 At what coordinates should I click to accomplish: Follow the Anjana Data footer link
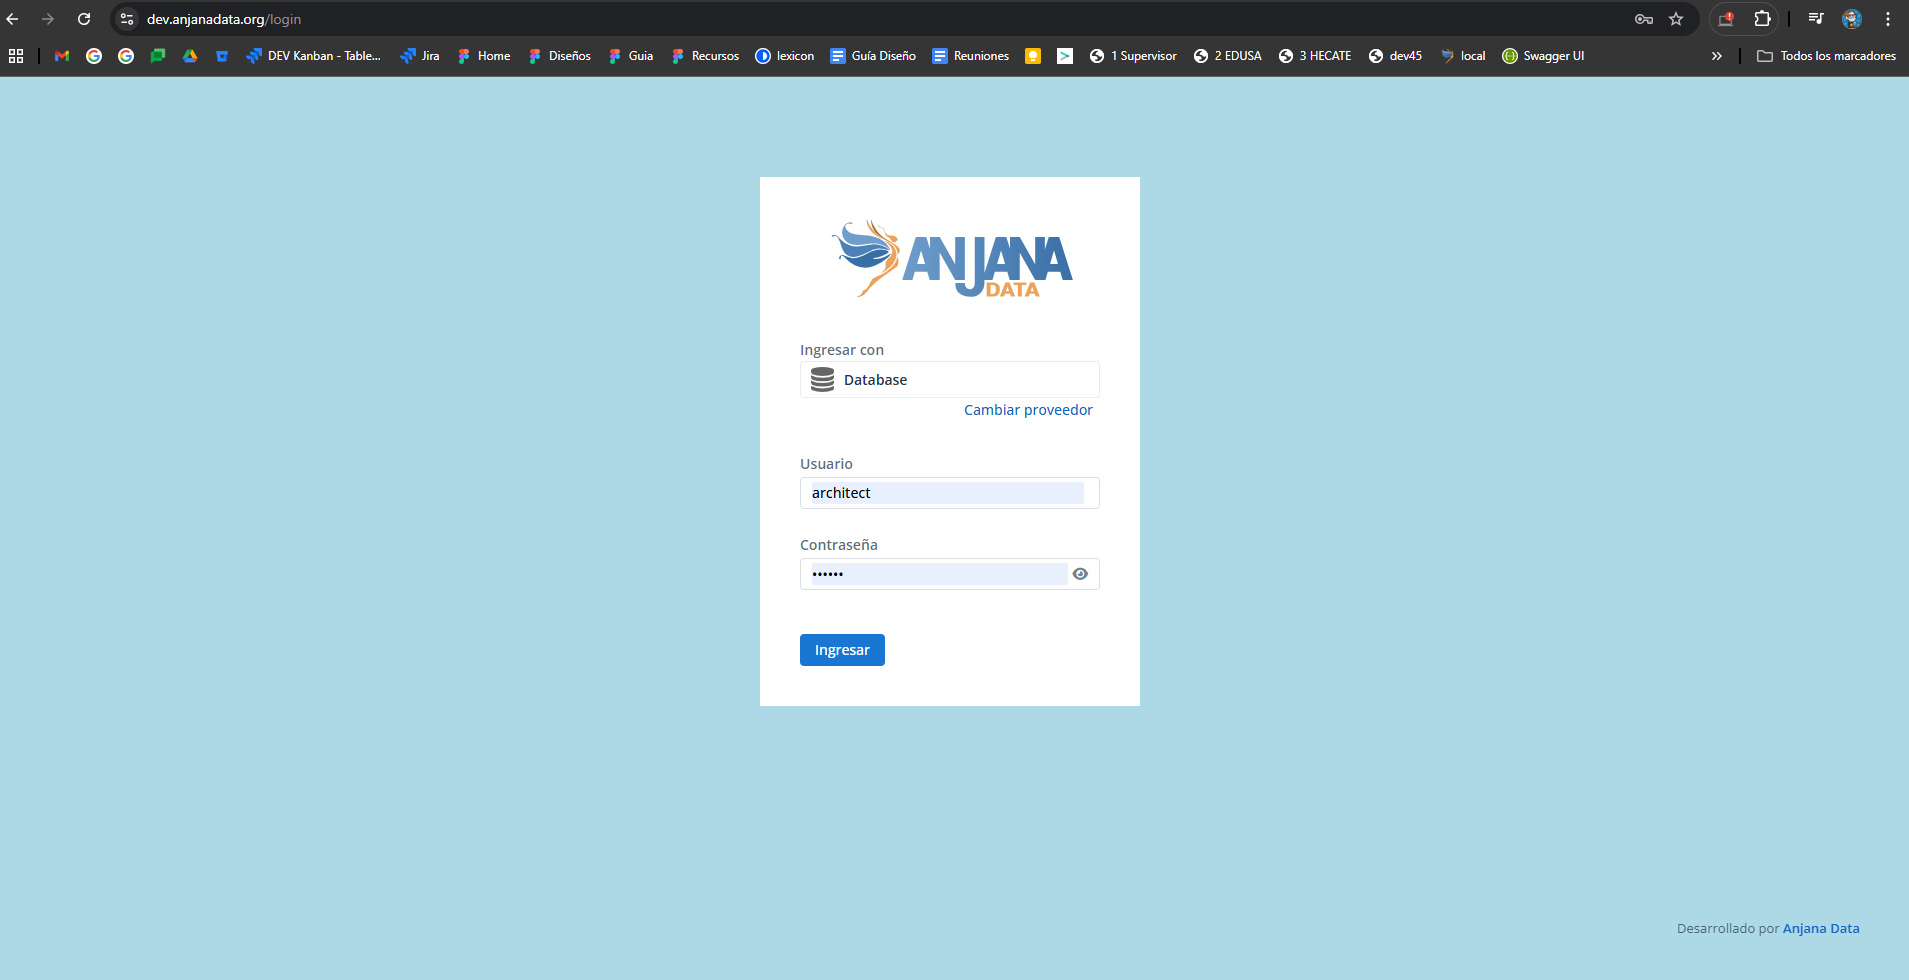coord(1820,928)
